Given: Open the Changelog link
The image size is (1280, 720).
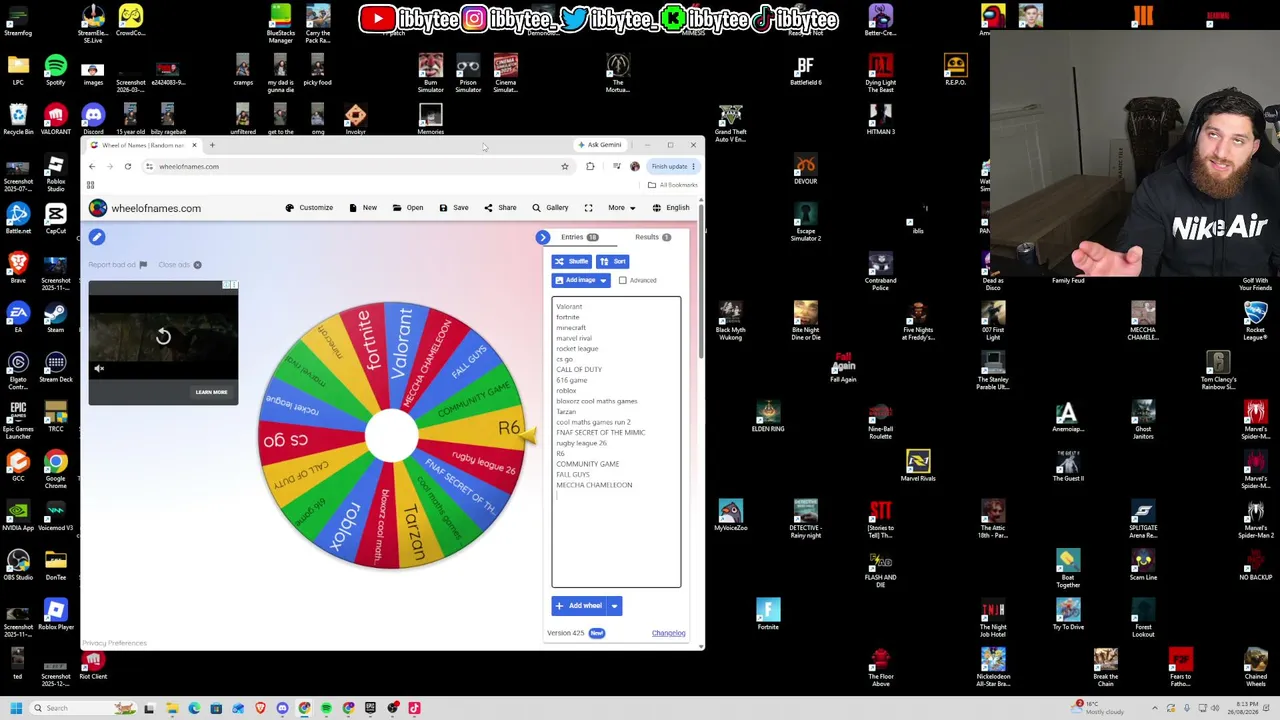Looking at the screenshot, I should [669, 633].
